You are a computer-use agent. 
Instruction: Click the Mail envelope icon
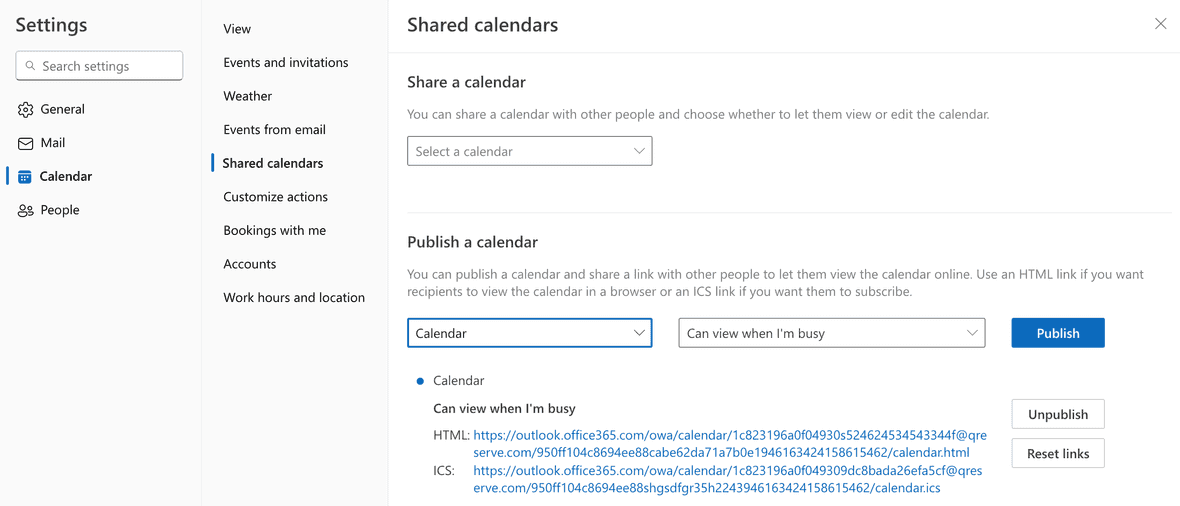point(26,143)
